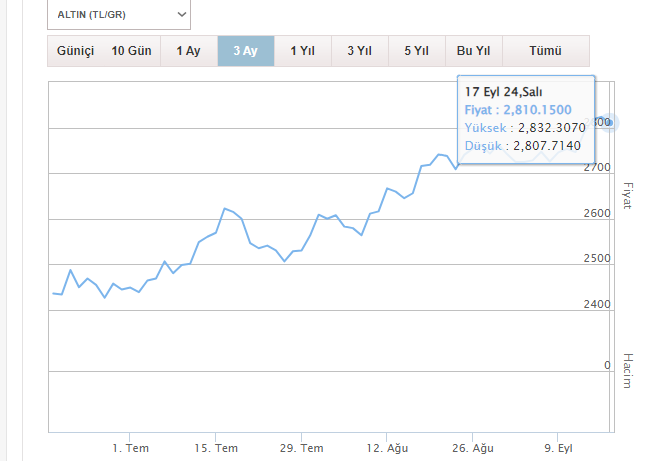665x461 pixels.
Task: Click the Yüksek value in the tooltip
Action: (550, 128)
